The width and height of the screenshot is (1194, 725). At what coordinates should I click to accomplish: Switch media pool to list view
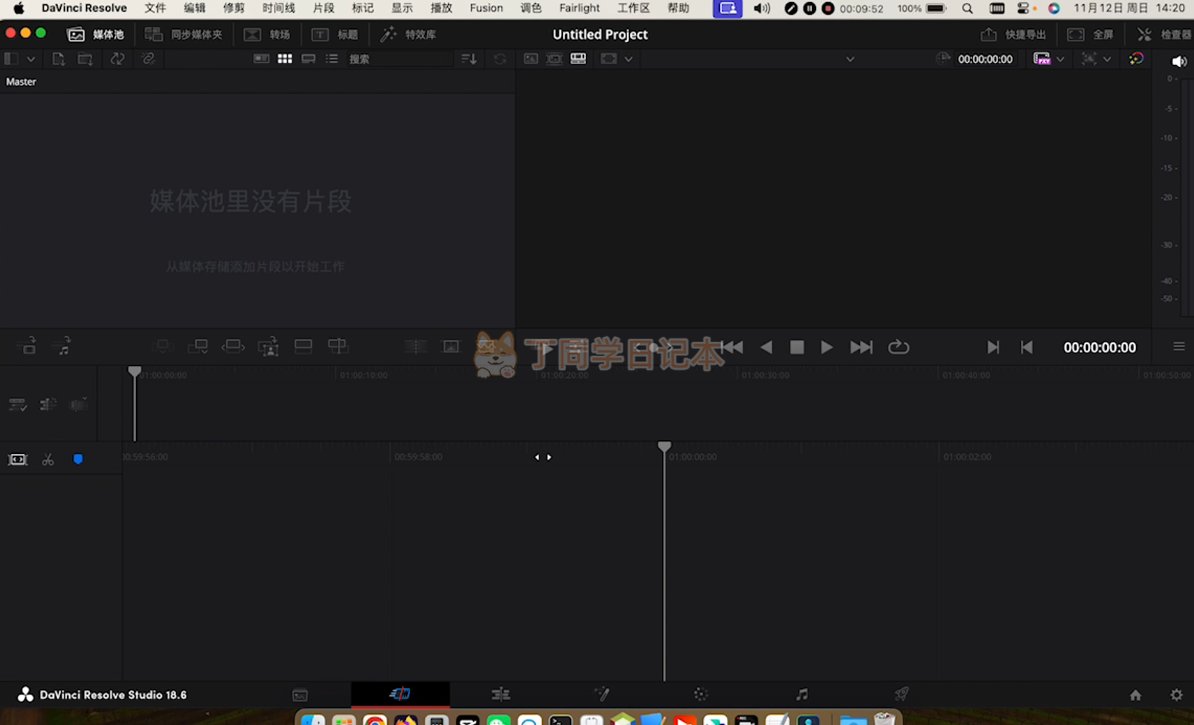point(332,59)
